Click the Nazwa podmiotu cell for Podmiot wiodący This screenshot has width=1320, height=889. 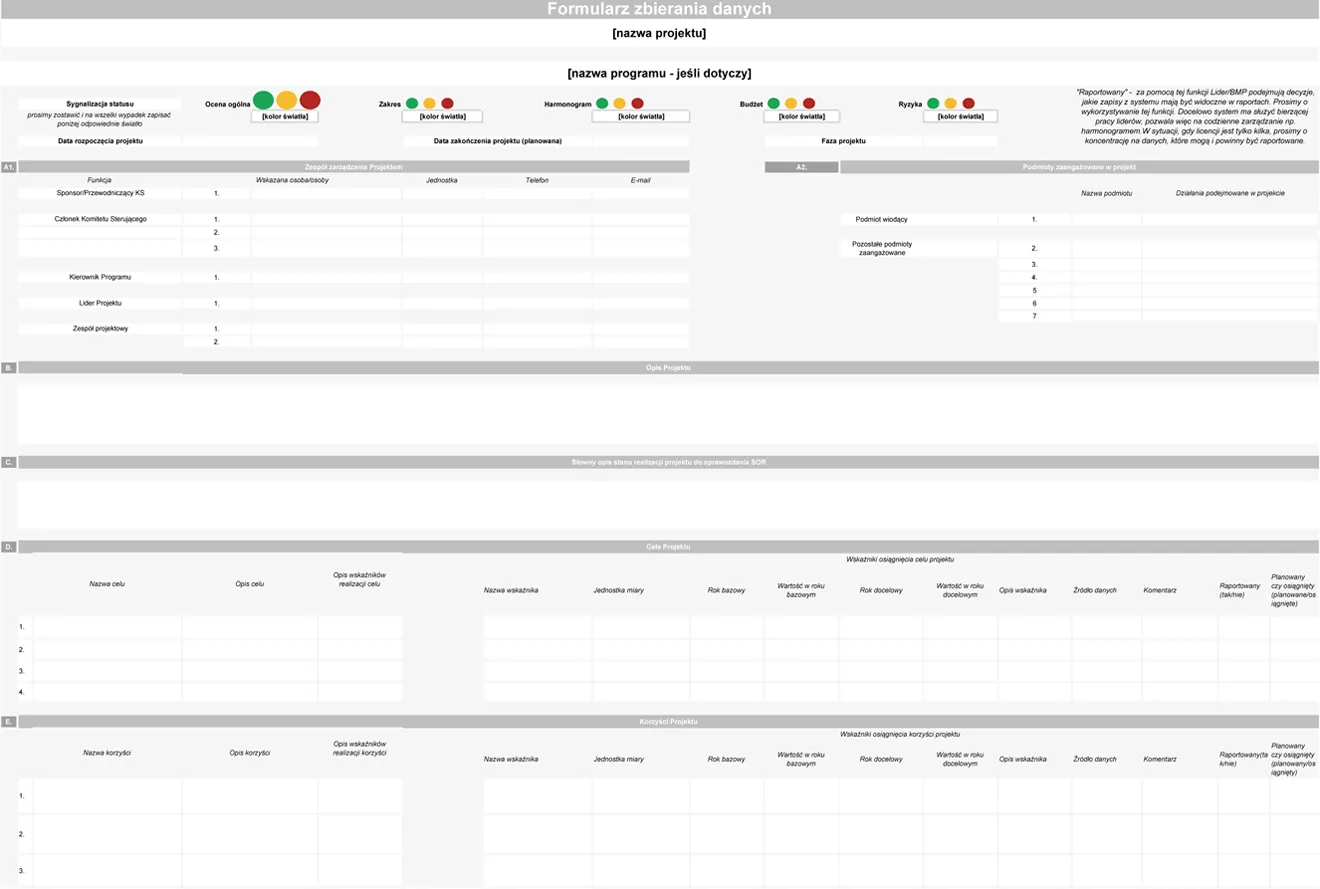[x=1107, y=219]
